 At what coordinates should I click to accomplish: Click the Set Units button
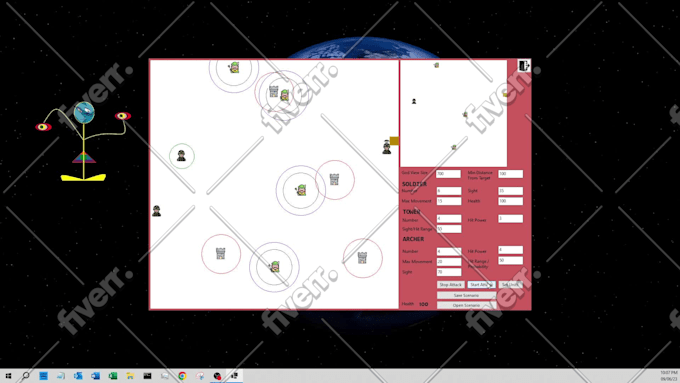510,285
